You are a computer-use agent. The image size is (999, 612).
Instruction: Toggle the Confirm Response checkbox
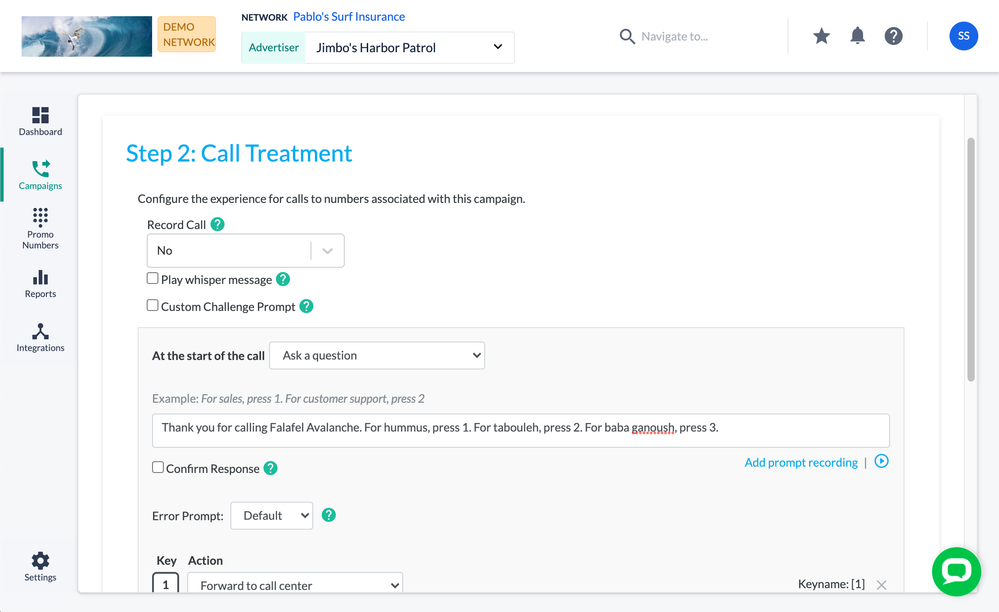point(158,467)
